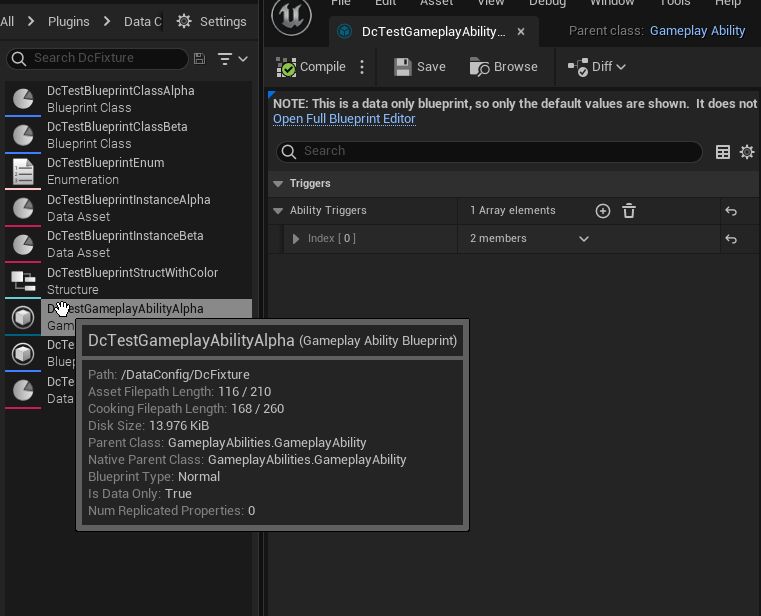The height and width of the screenshot is (616, 761).
Task: Click the DcTestBlueprintClassAlpha asset thumbnail
Action: tap(23, 99)
